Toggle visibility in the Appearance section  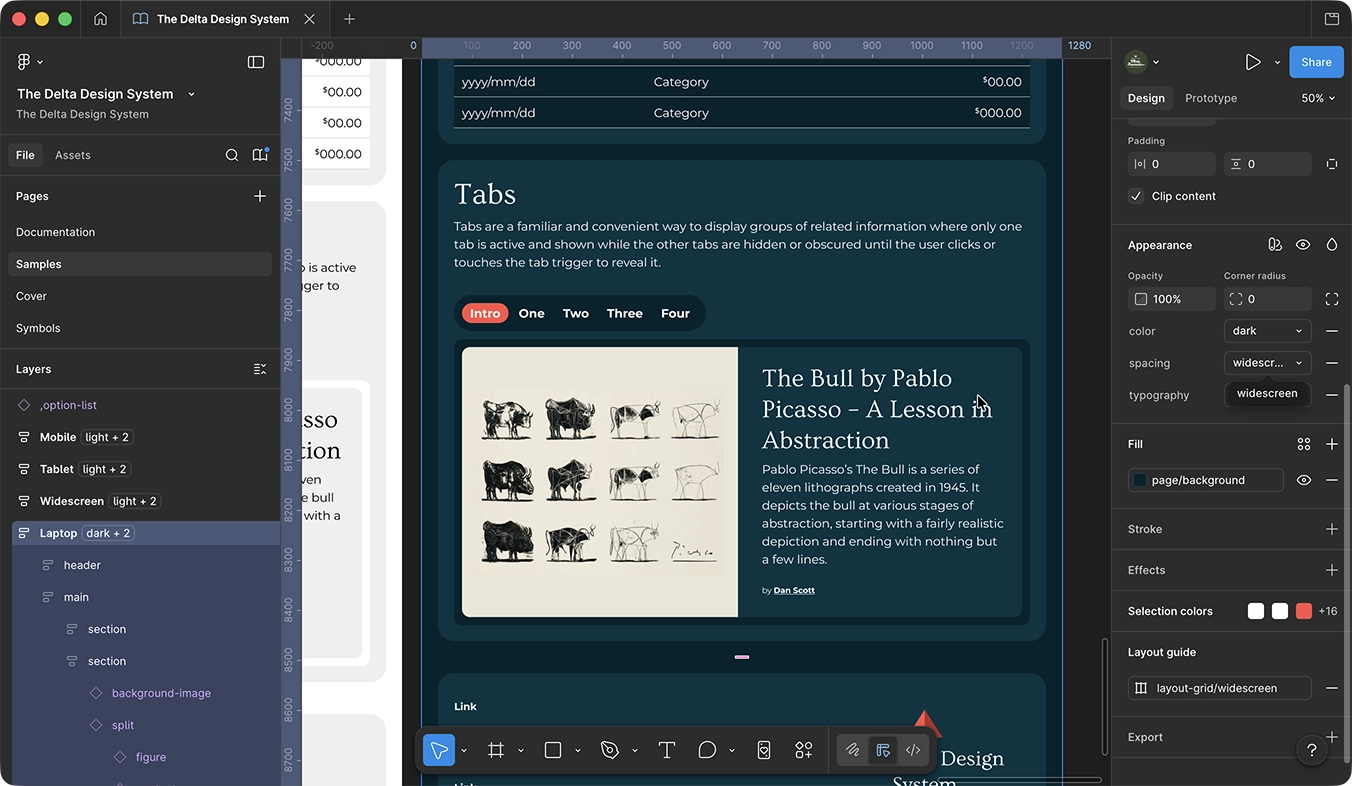pyautogui.click(x=1302, y=244)
